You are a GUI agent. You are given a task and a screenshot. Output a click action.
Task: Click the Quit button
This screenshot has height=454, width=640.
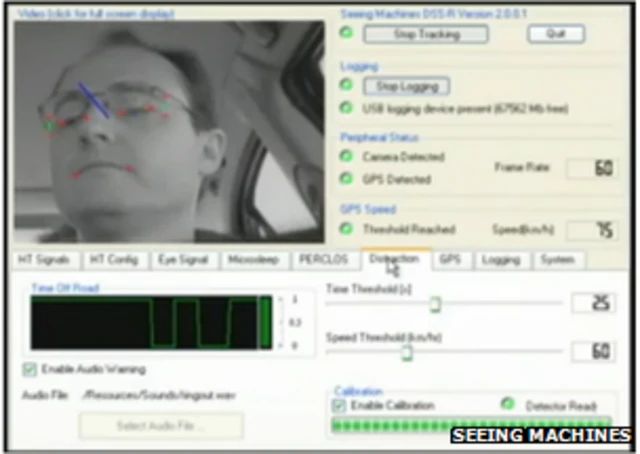click(555, 34)
